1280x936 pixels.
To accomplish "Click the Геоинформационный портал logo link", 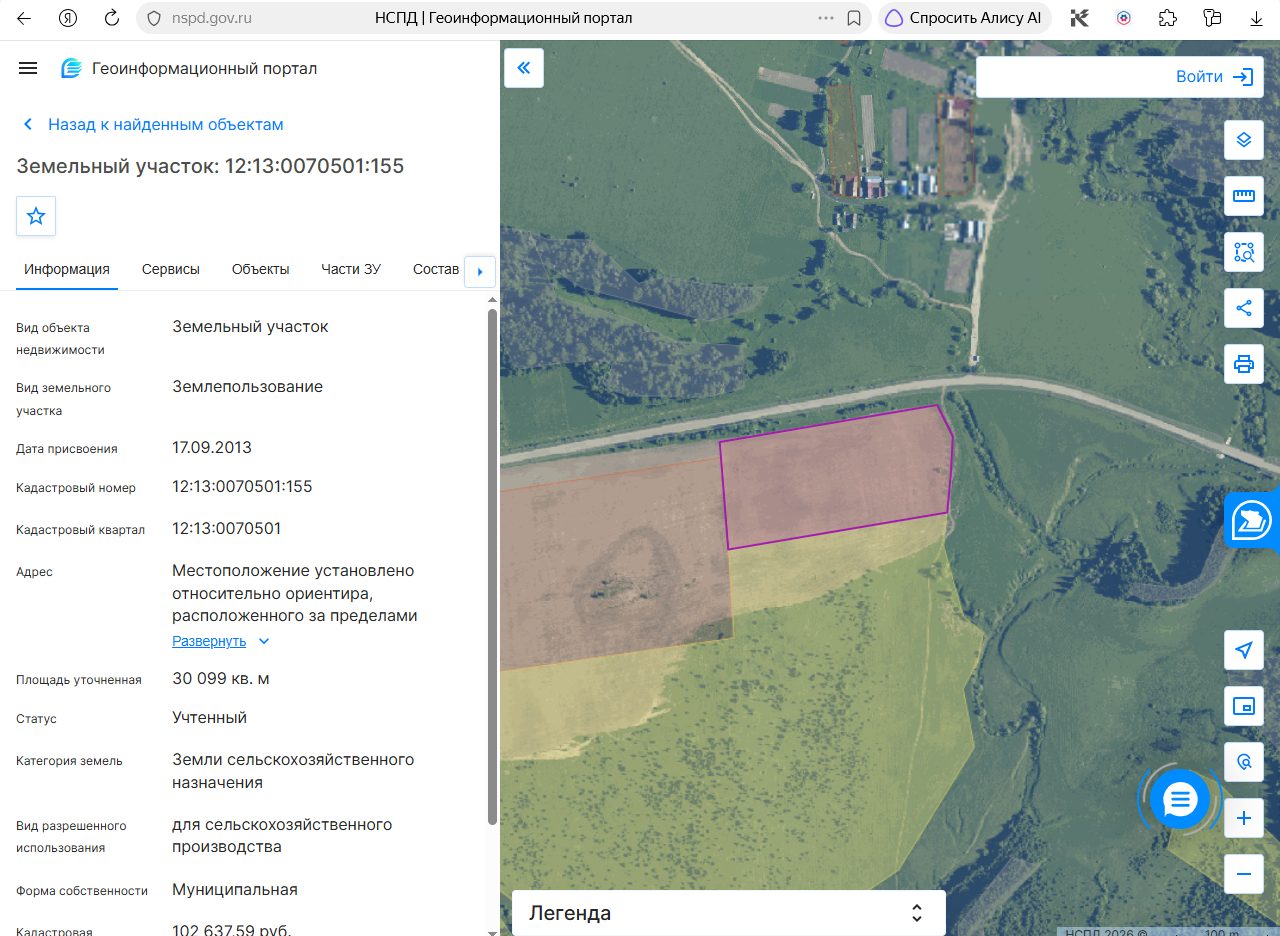I will pyautogui.click(x=189, y=68).
